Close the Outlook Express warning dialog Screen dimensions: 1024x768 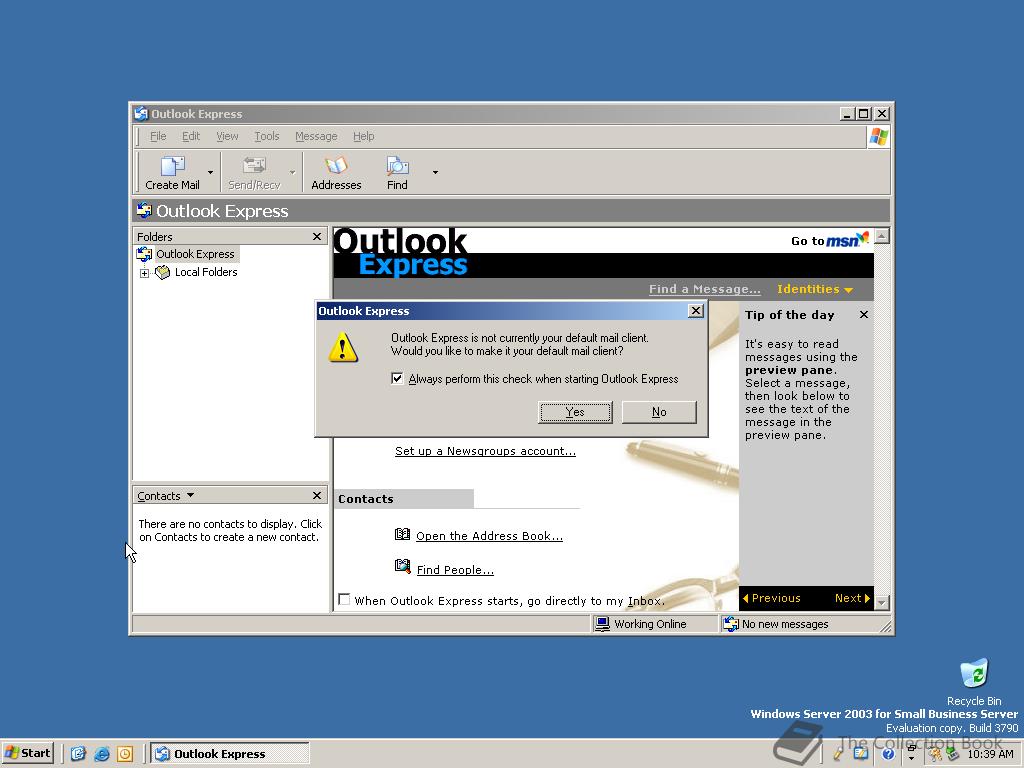point(696,311)
